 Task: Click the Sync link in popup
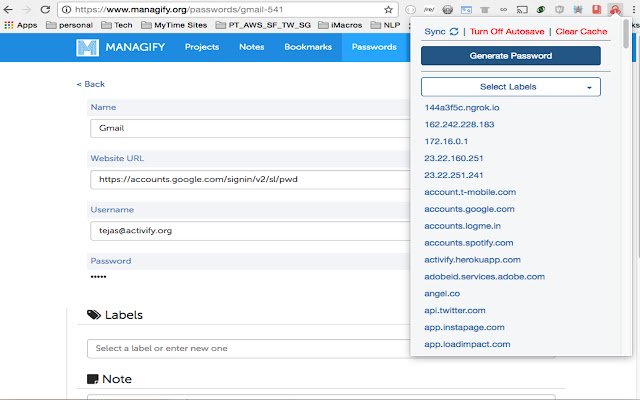coord(435,31)
